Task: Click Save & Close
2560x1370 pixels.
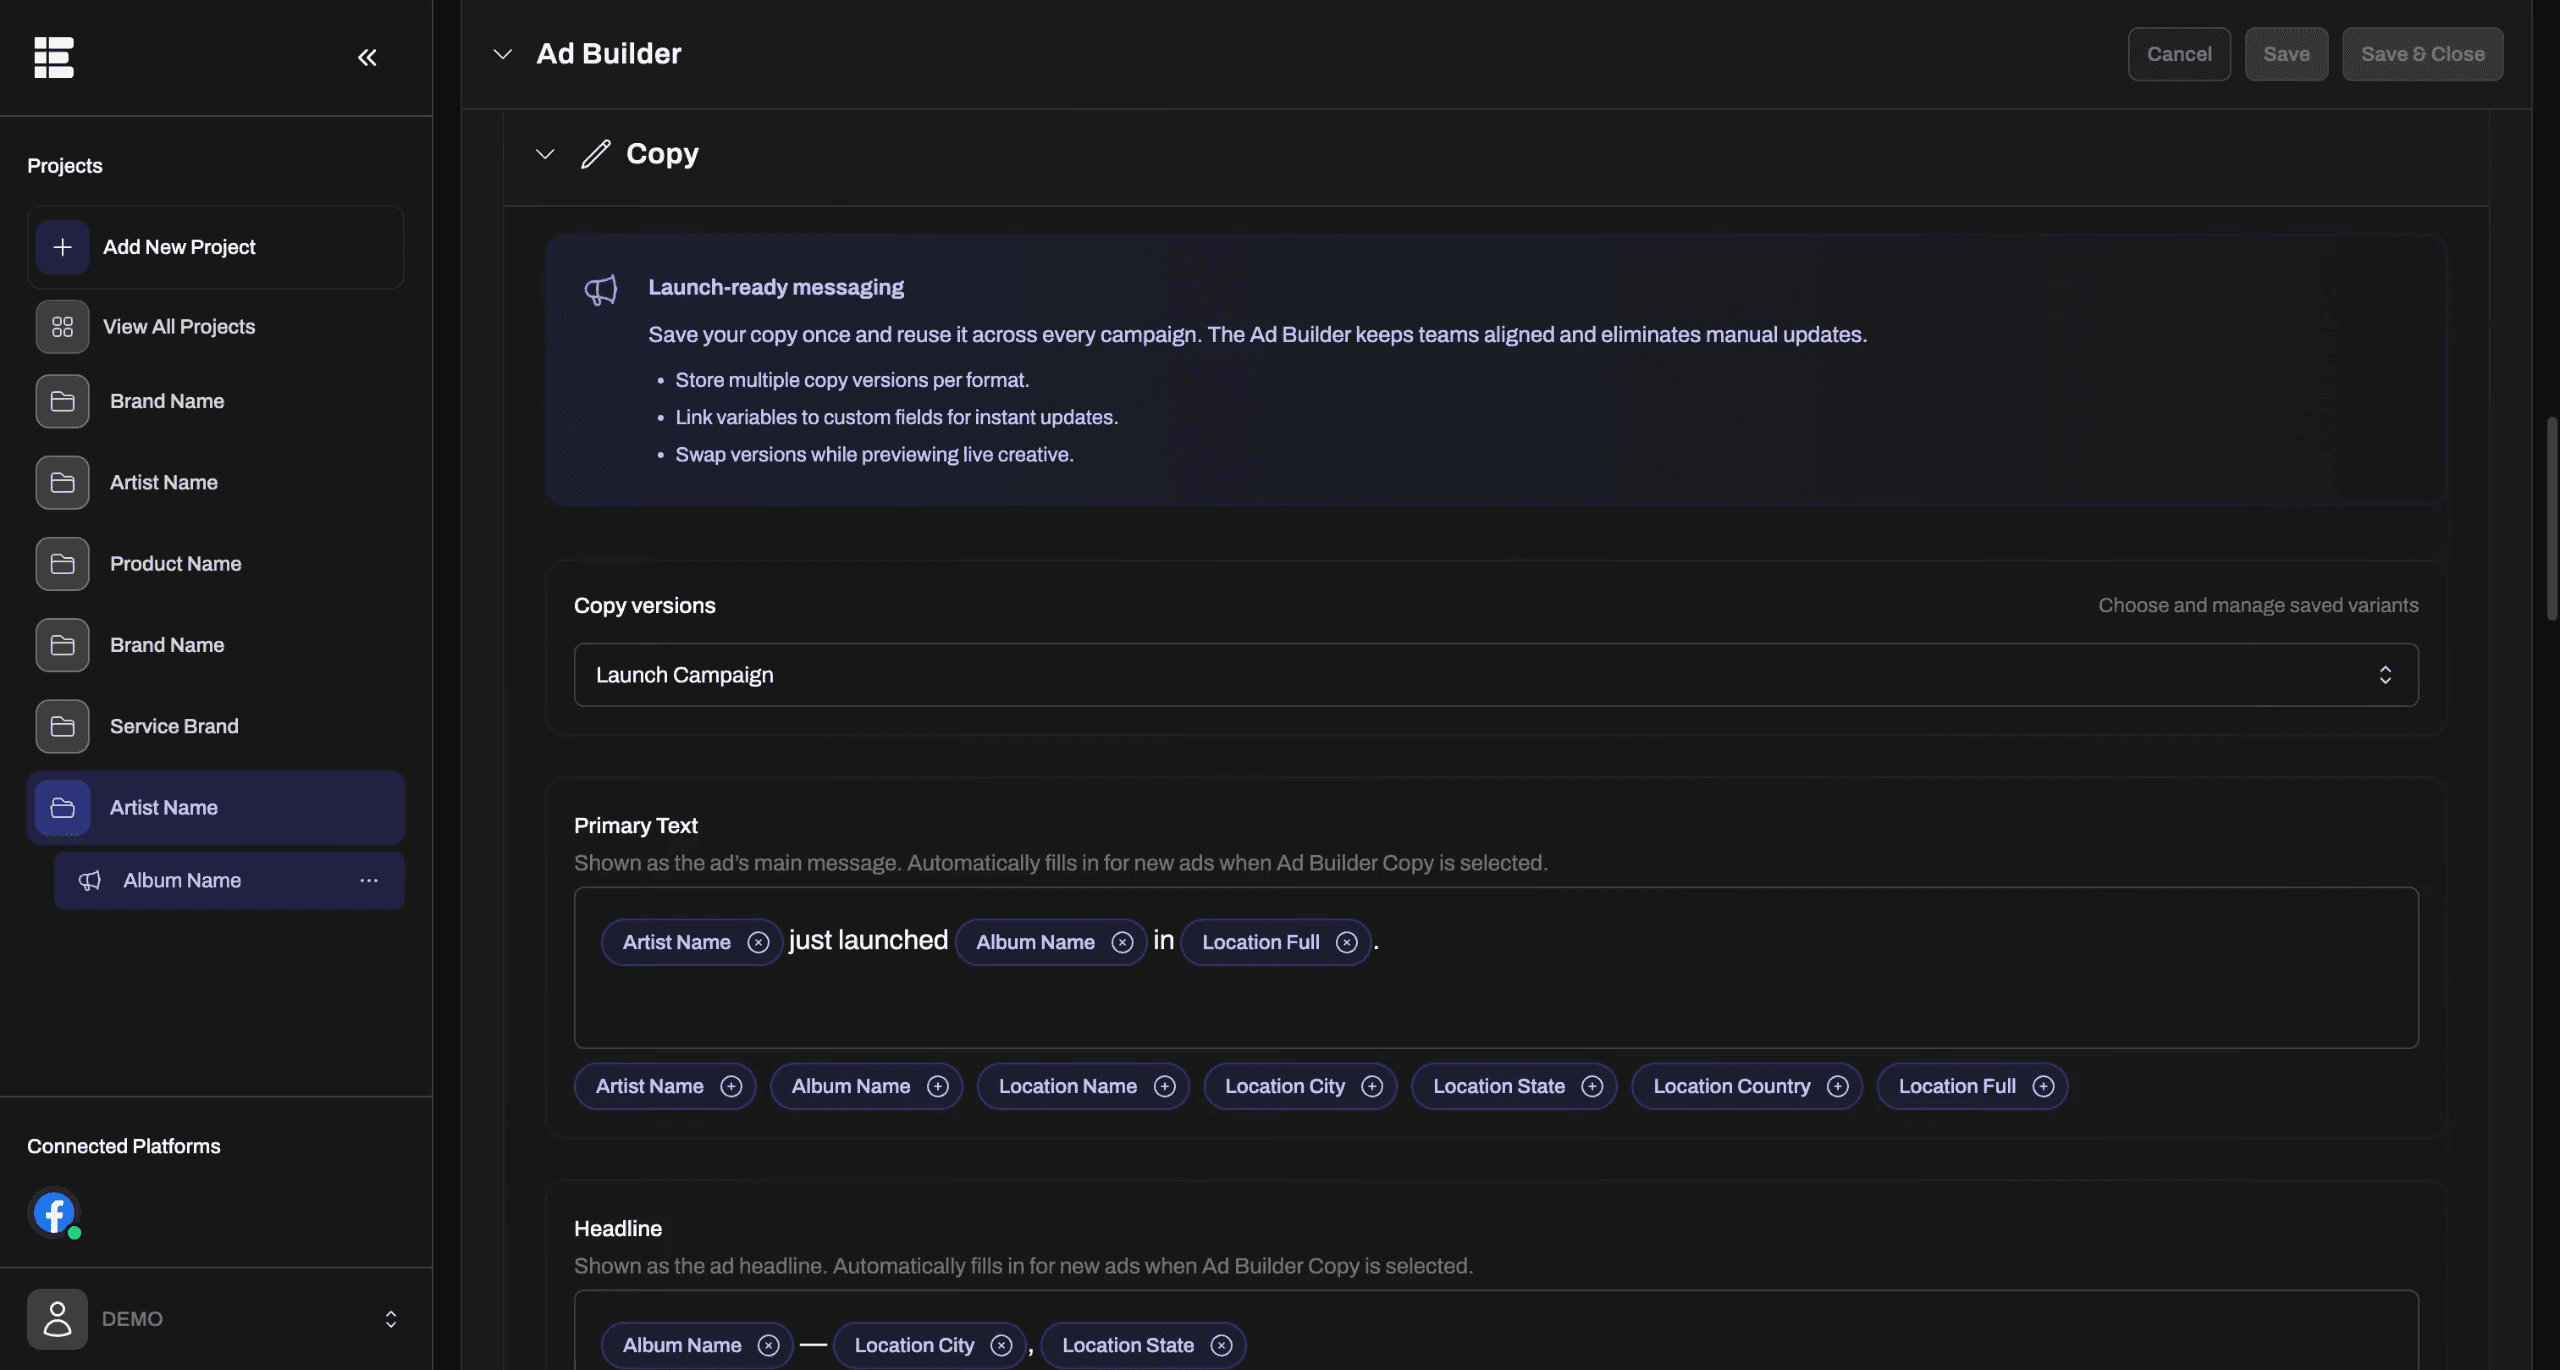Action: 2422,54
